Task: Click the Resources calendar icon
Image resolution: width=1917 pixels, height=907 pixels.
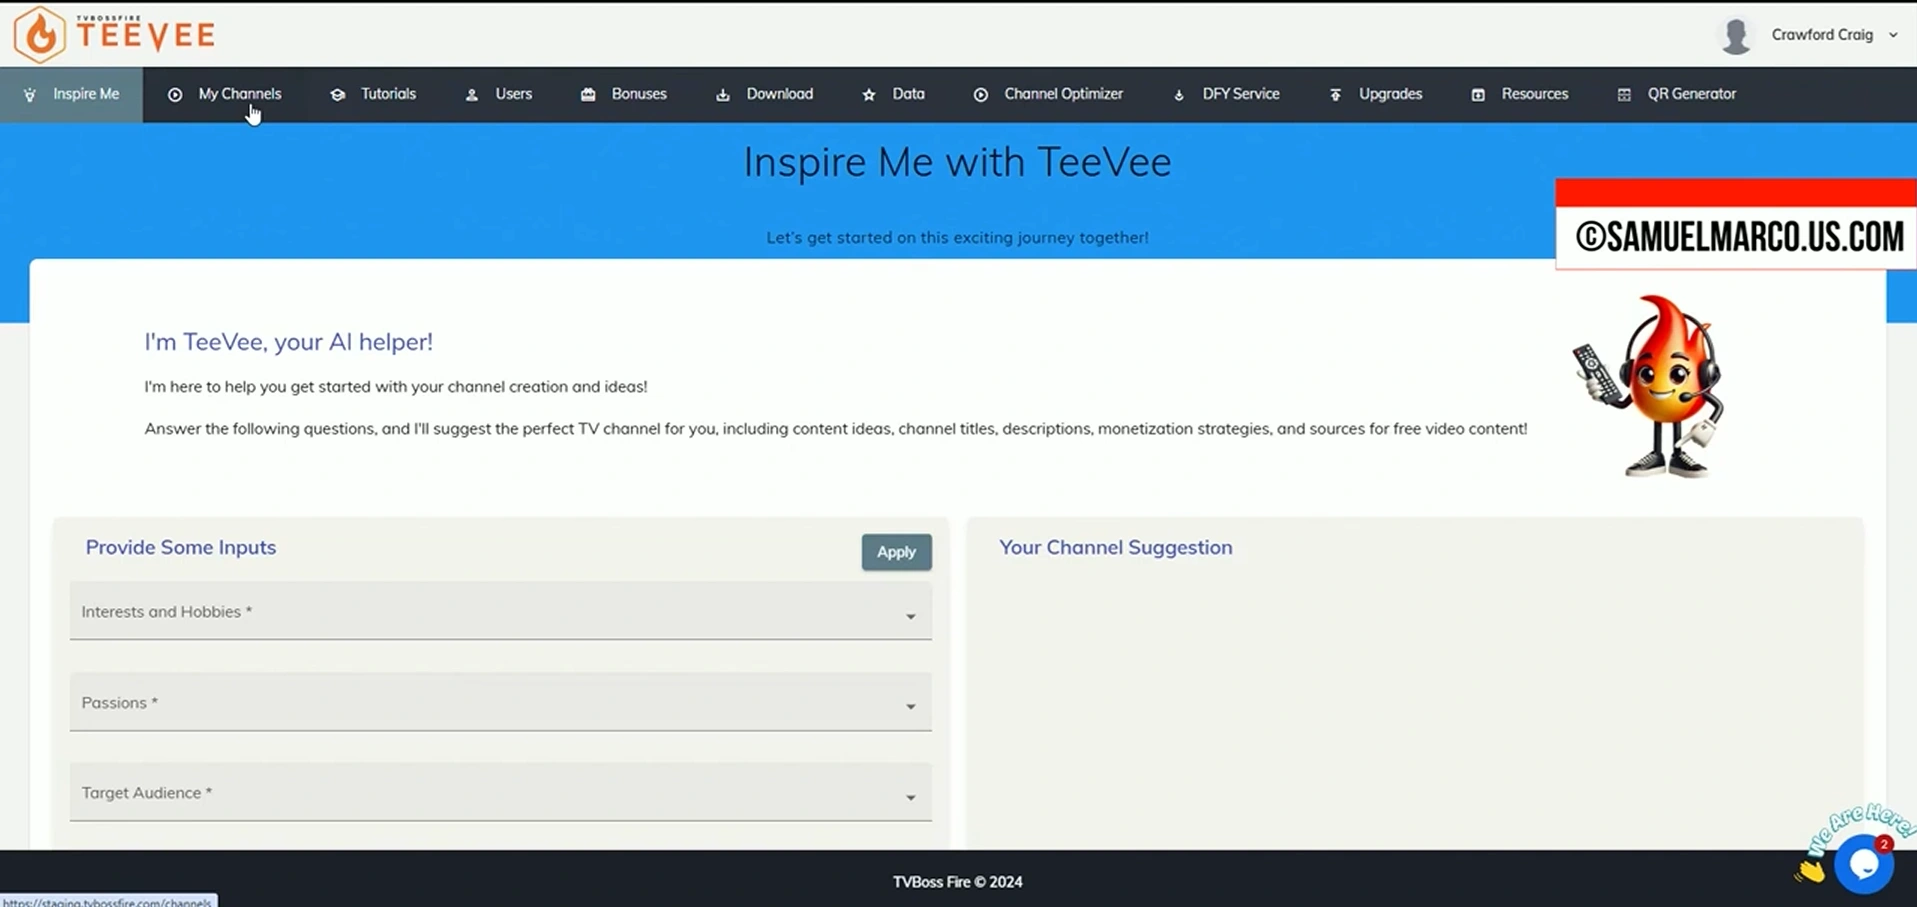Action: click(x=1478, y=95)
